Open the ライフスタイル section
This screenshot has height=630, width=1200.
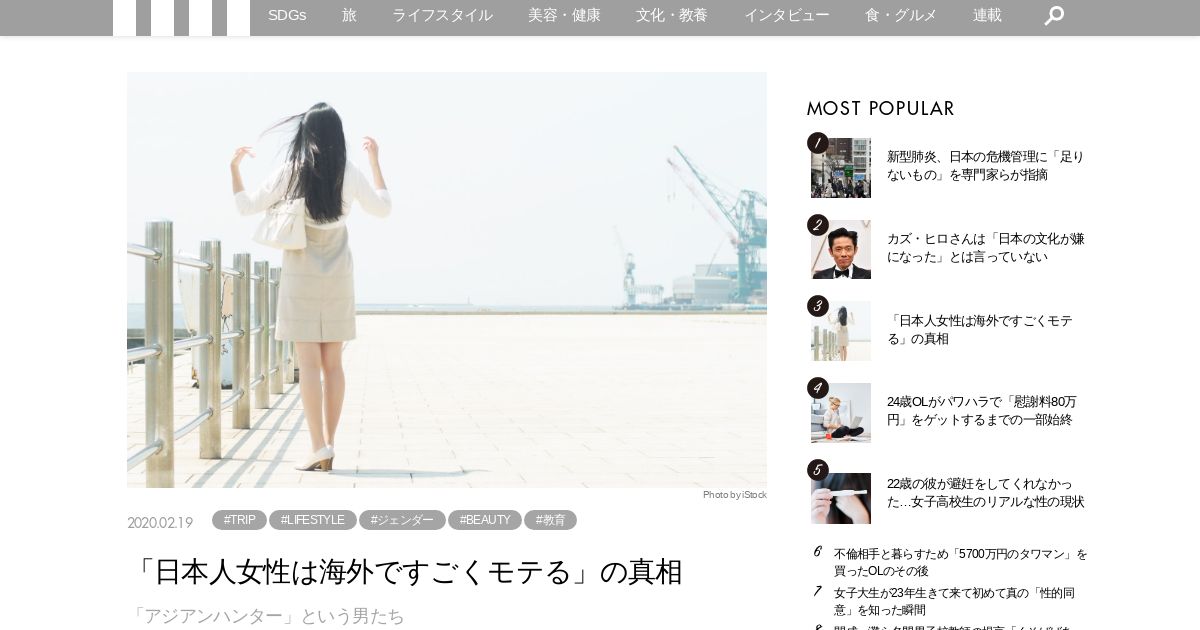tap(442, 15)
